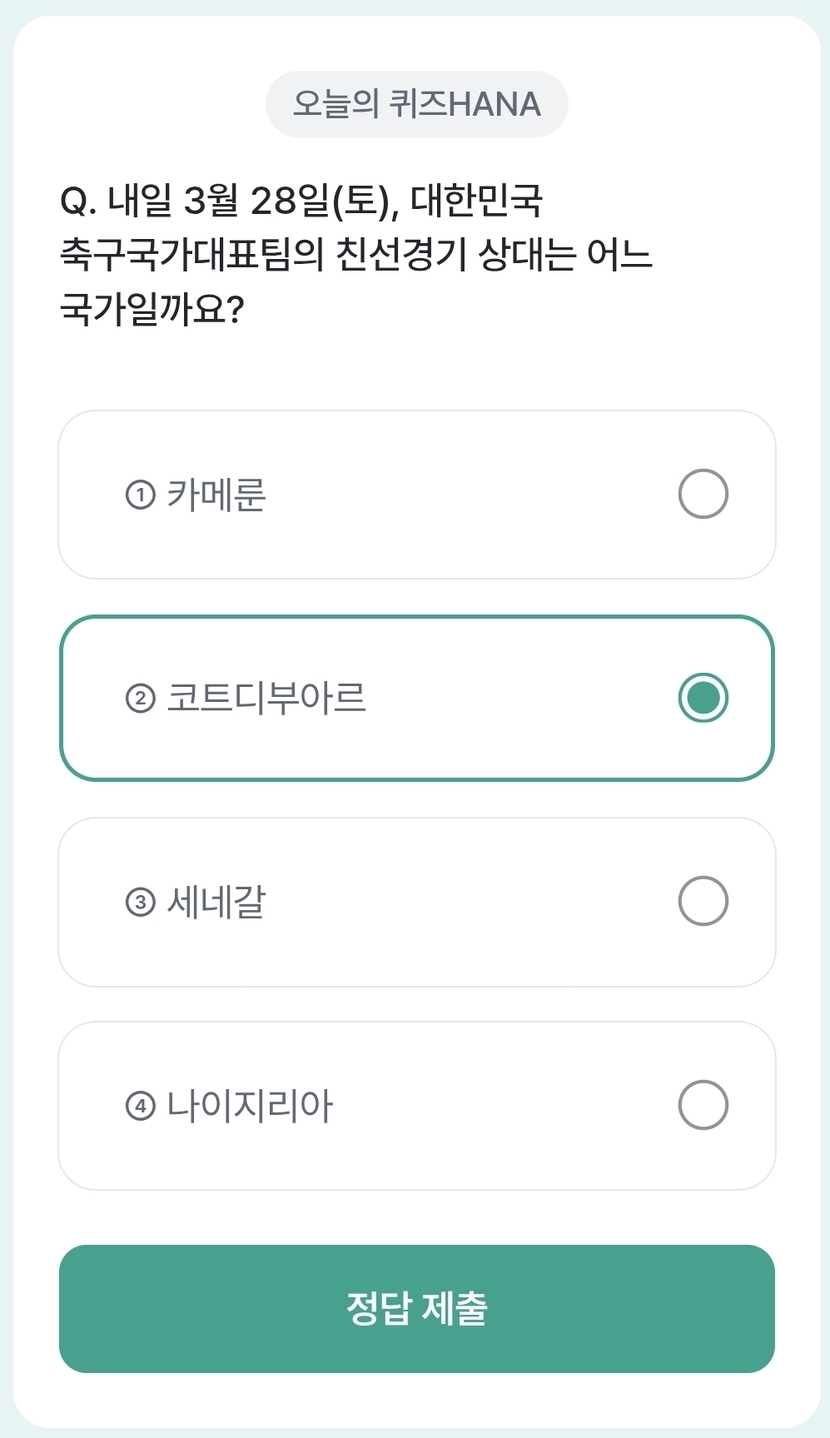Image resolution: width=830 pixels, height=1438 pixels.
Task: Tap the circled number 3 icon
Action: click(x=140, y=903)
